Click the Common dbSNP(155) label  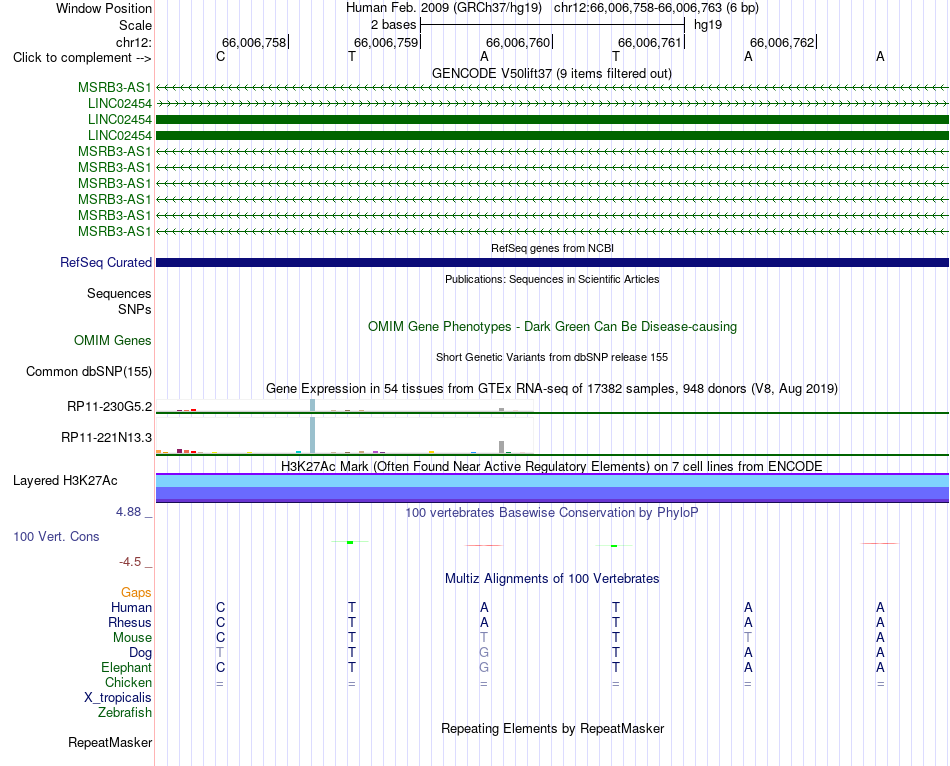pos(88,371)
